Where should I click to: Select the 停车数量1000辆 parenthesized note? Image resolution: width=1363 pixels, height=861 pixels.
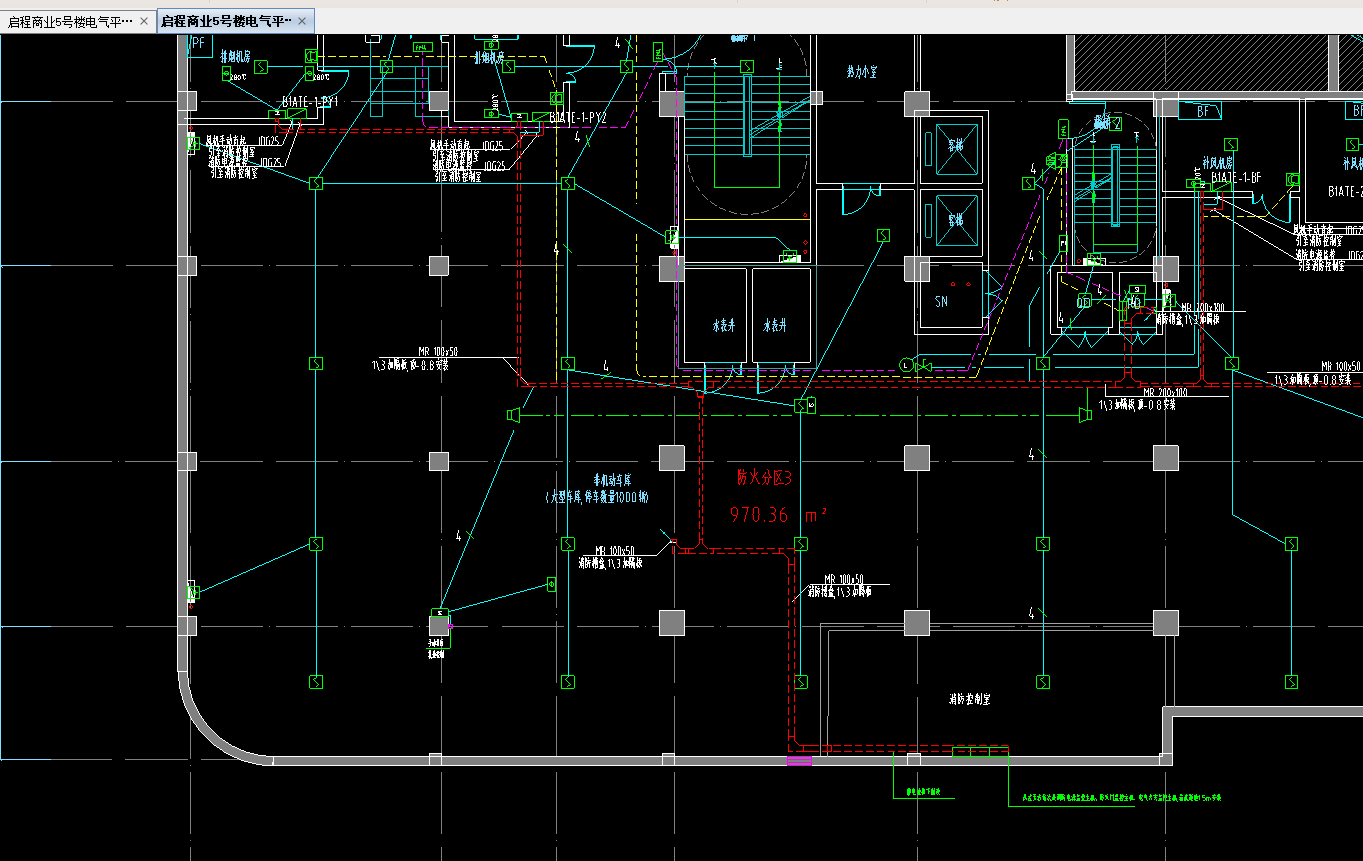point(598,497)
